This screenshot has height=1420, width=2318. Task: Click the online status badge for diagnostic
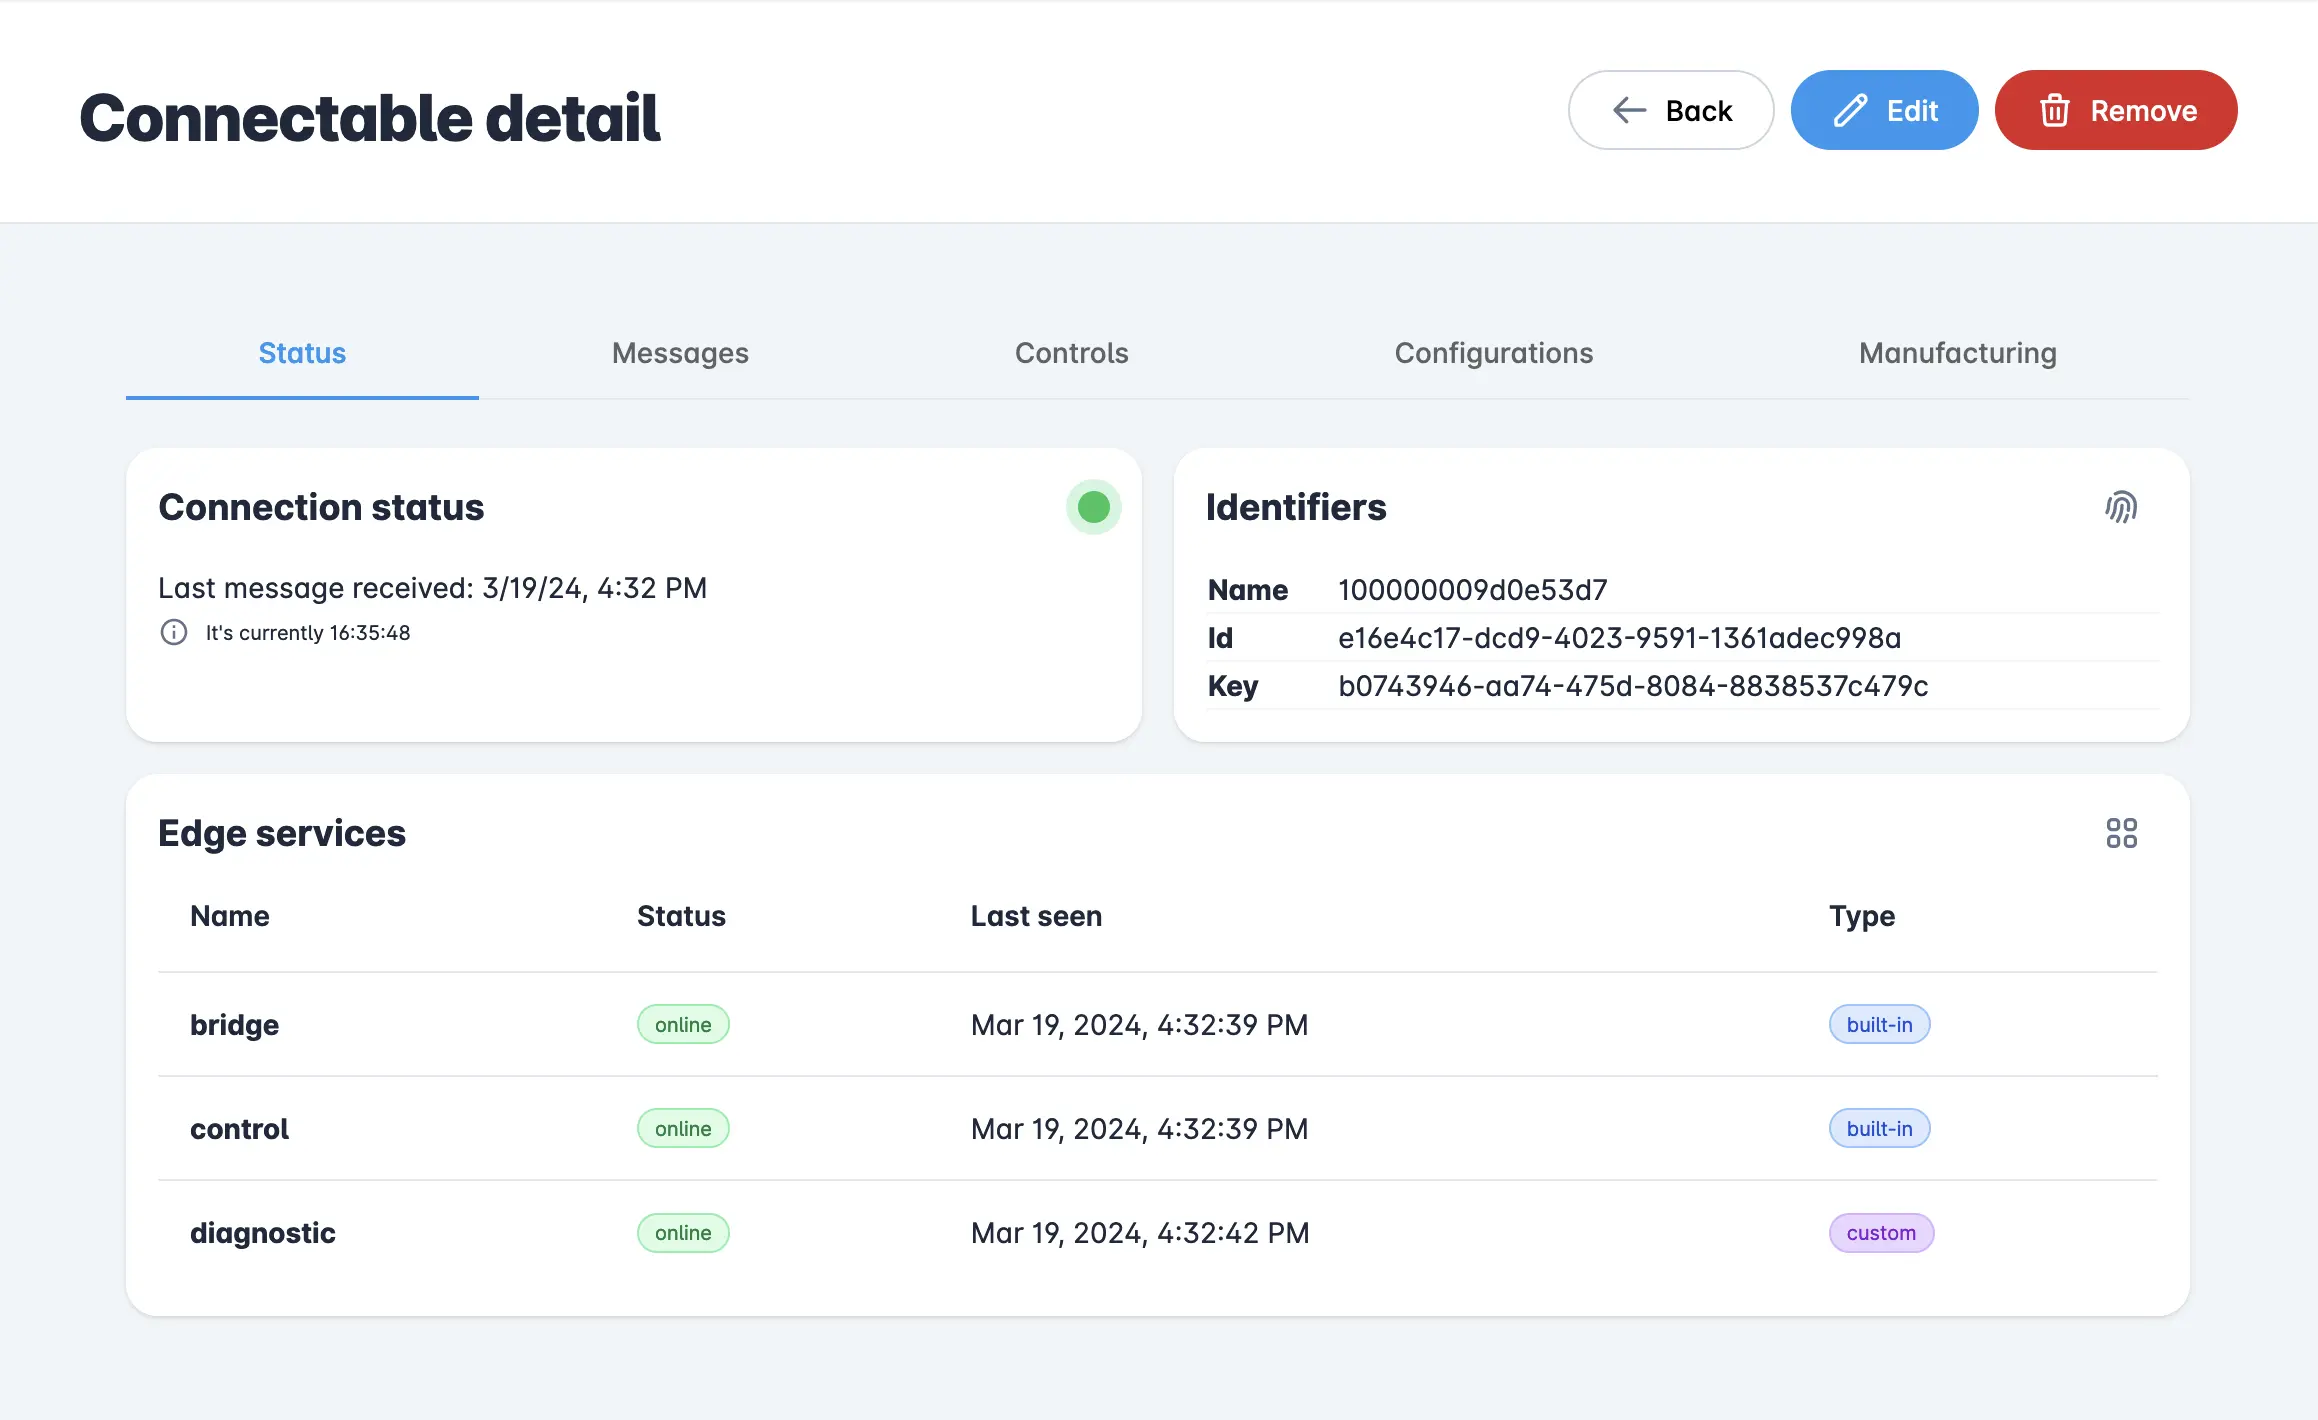pyautogui.click(x=683, y=1232)
